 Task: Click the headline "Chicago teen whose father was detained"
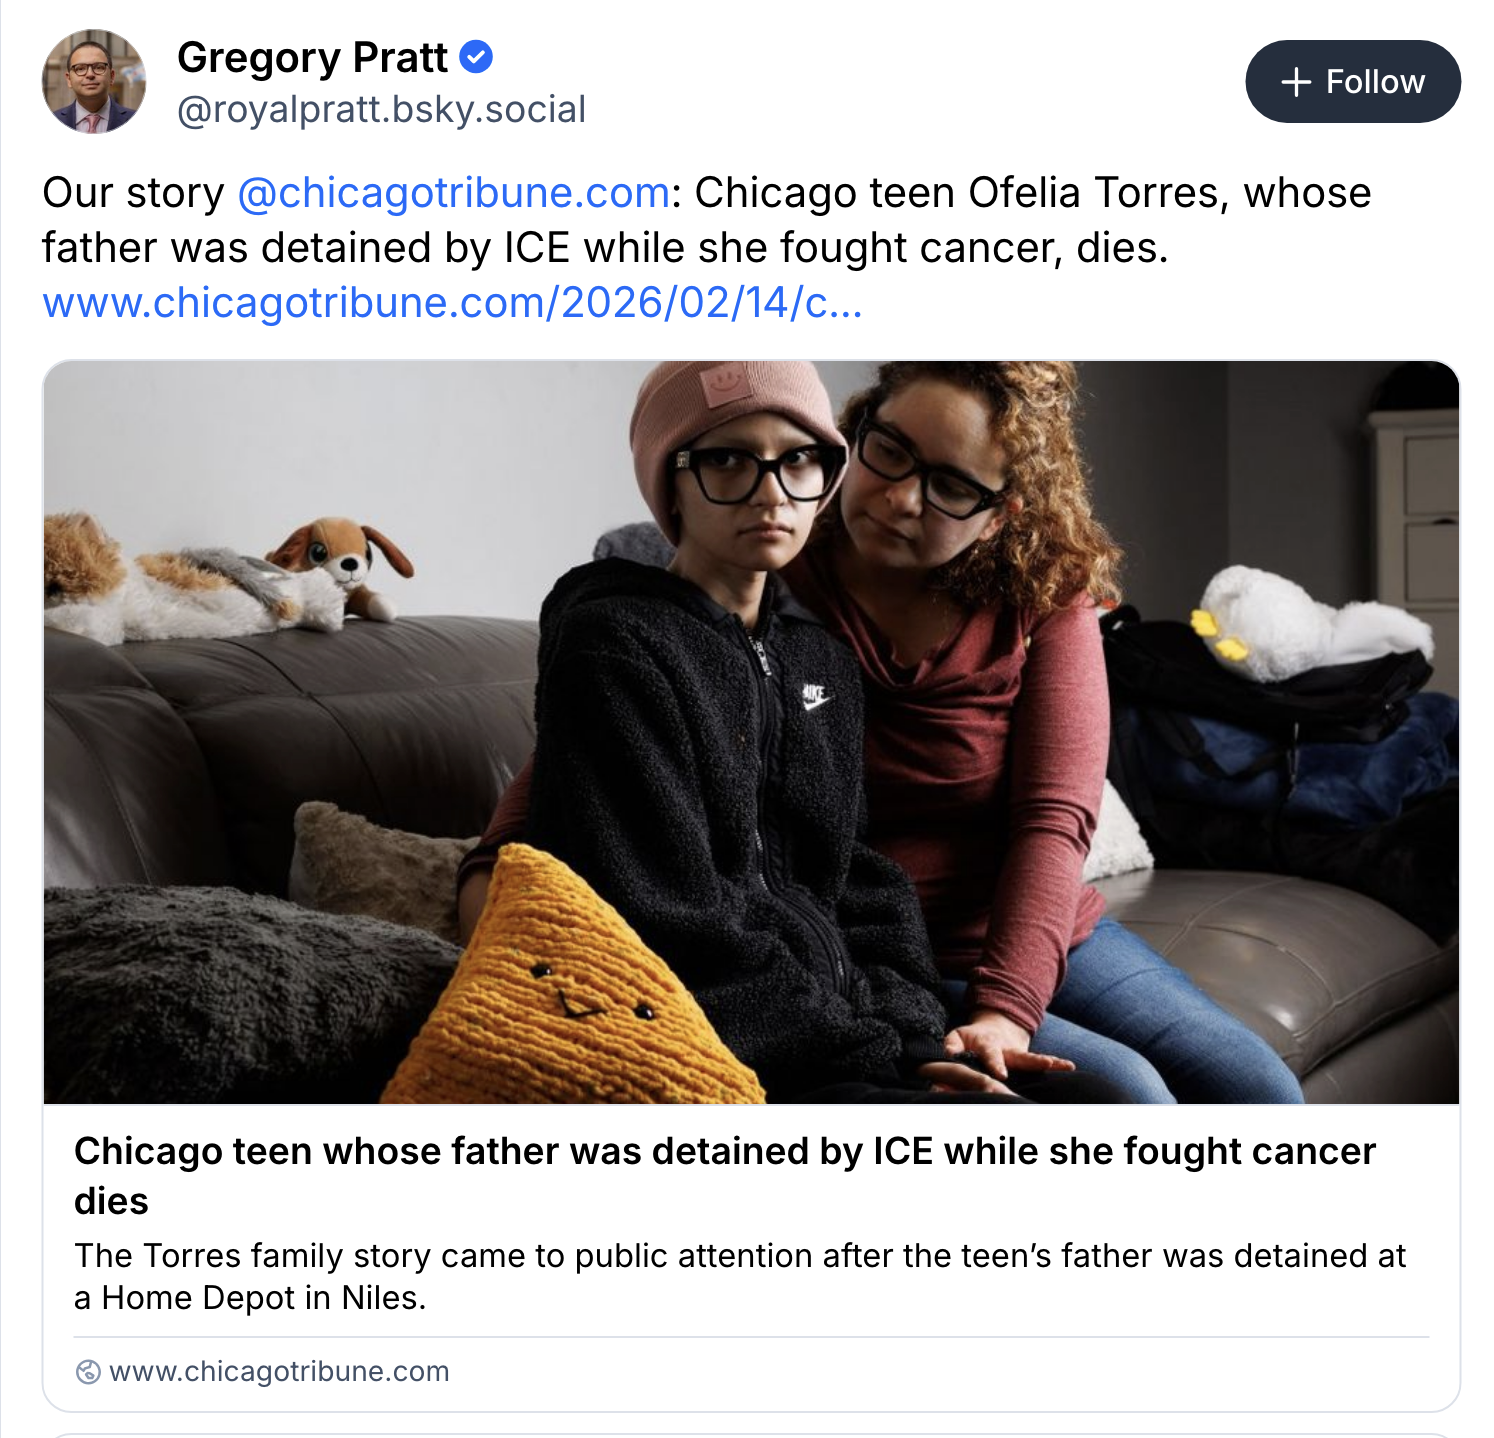[x=724, y=1152]
